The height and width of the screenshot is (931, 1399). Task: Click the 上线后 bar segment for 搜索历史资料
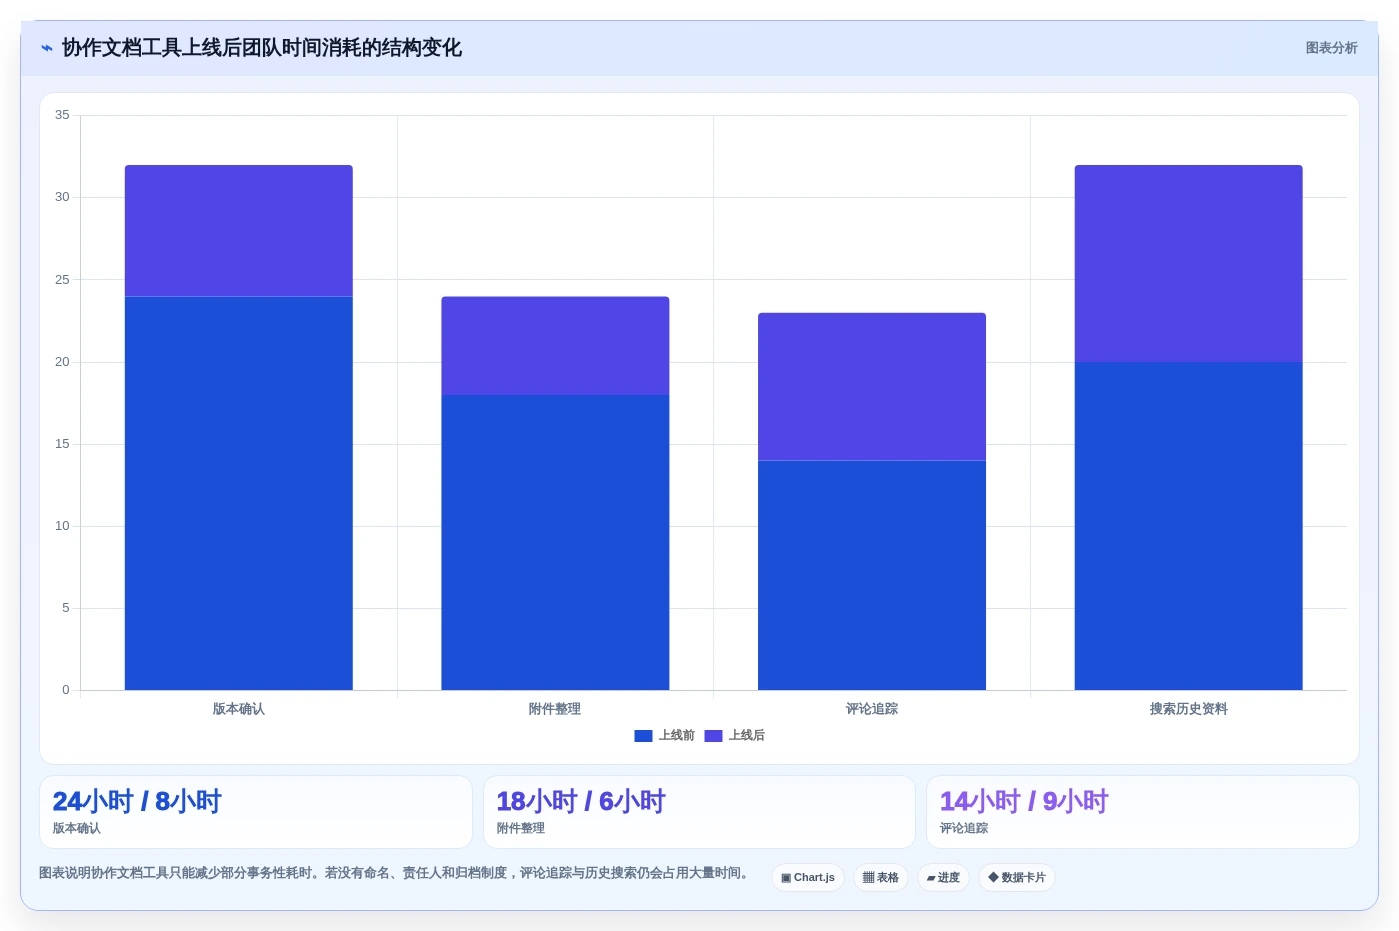click(1188, 264)
